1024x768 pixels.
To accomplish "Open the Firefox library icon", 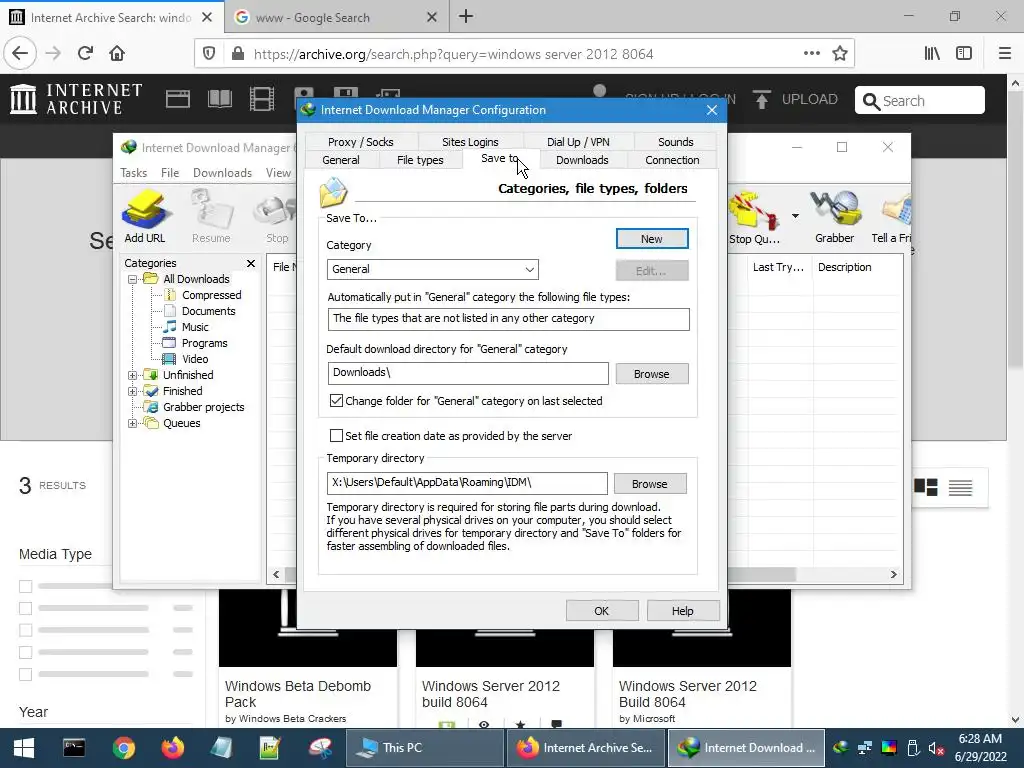I will click(932, 54).
